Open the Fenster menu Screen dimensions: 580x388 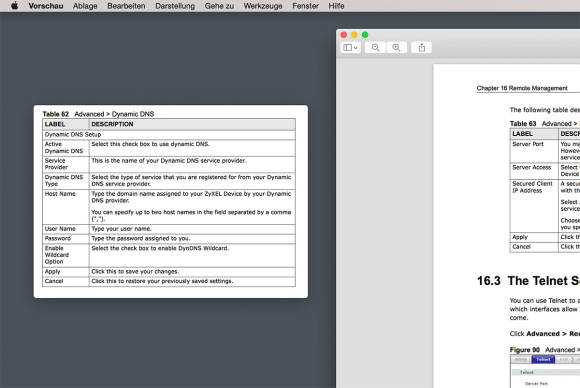coord(305,6)
